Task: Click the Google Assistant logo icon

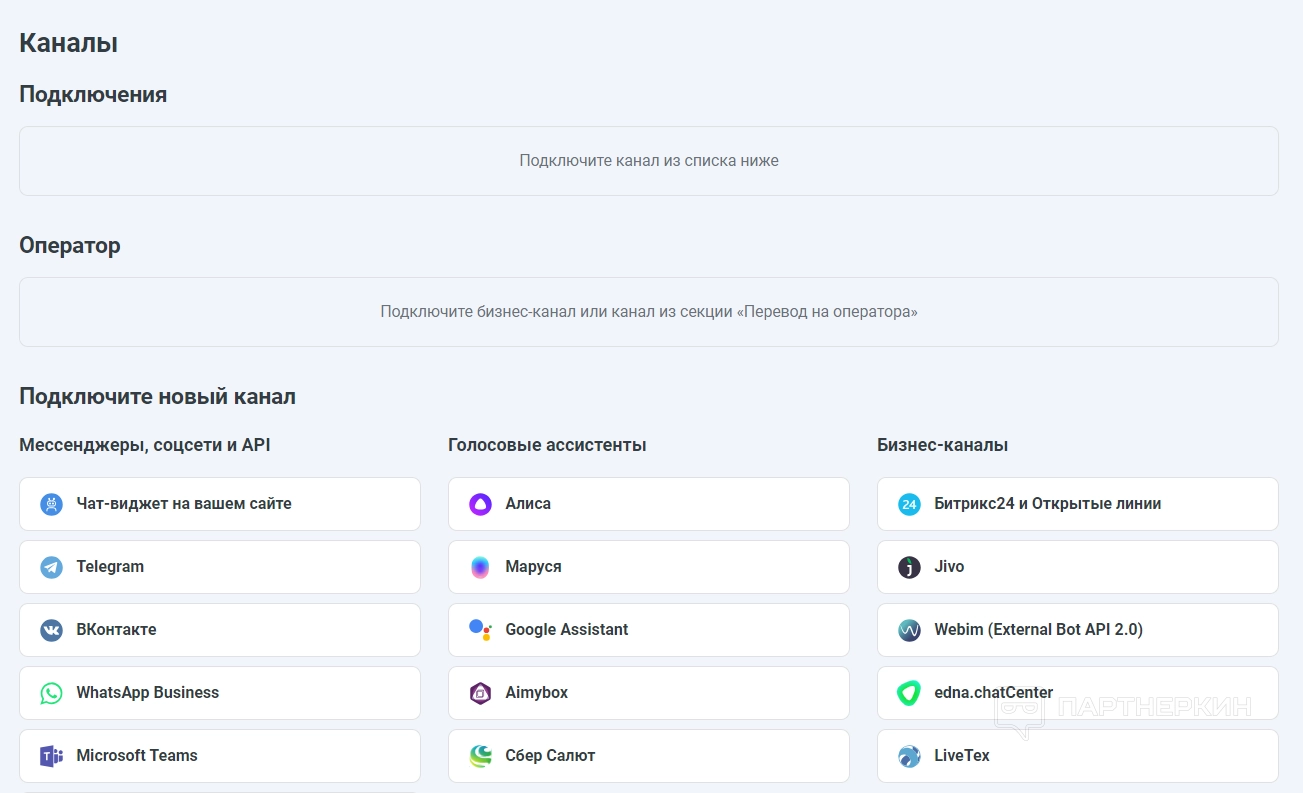Action: point(480,630)
